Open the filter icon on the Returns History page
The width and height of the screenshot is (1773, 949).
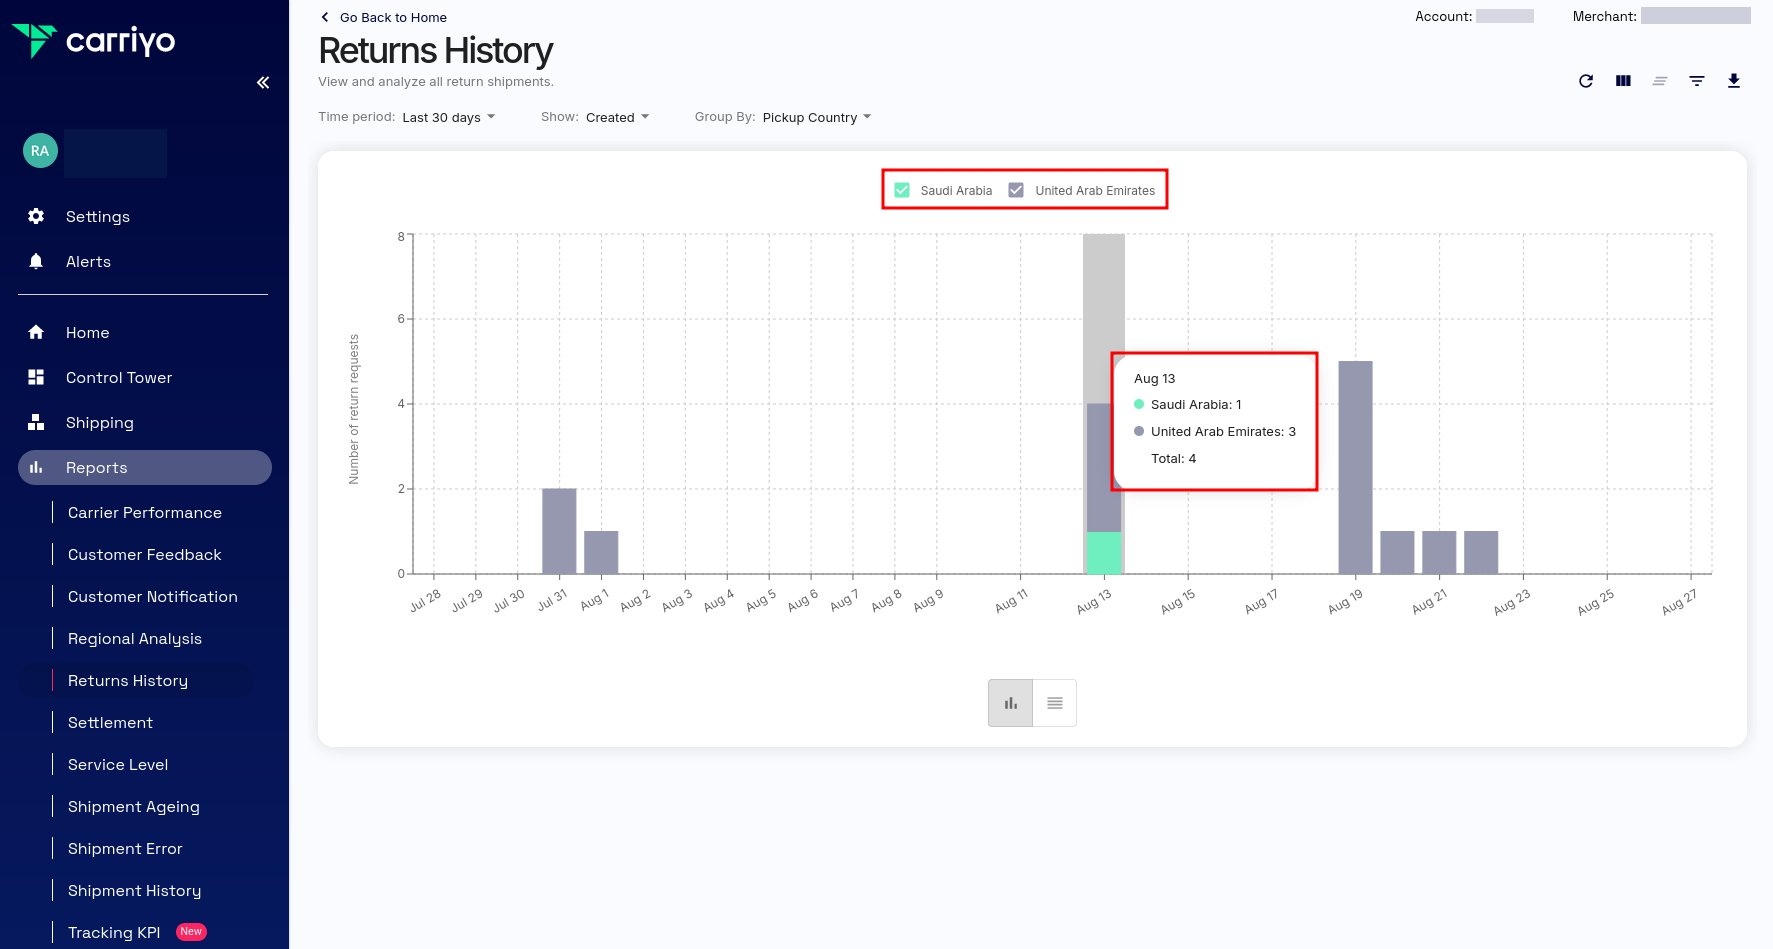pos(1697,81)
